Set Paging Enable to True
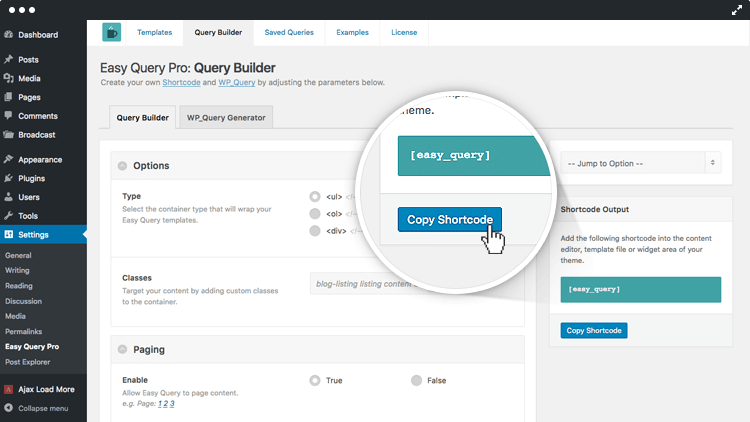This screenshot has width=750, height=422. point(315,380)
